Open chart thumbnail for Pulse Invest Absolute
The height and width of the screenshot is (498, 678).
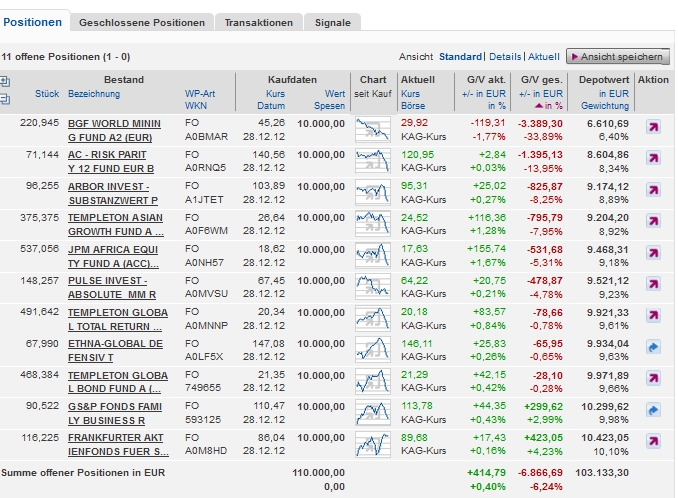point(373,287)
